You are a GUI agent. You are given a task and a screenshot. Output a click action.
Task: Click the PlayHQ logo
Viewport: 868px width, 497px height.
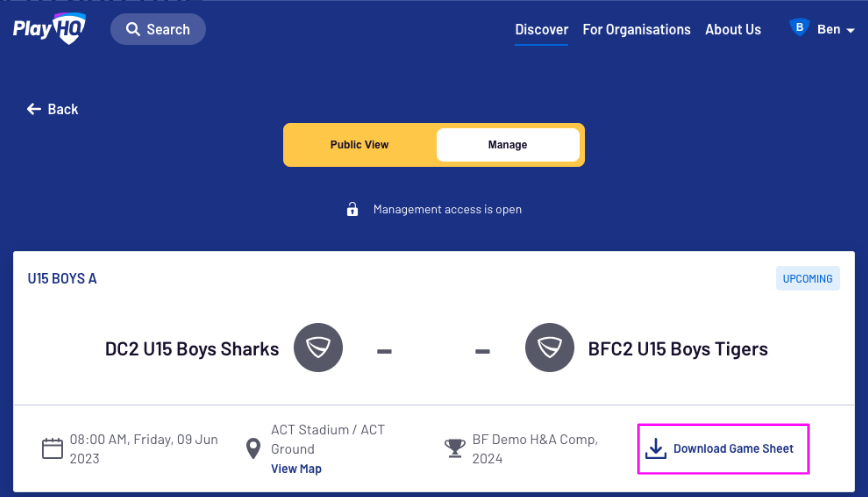(x=49, y=29)
